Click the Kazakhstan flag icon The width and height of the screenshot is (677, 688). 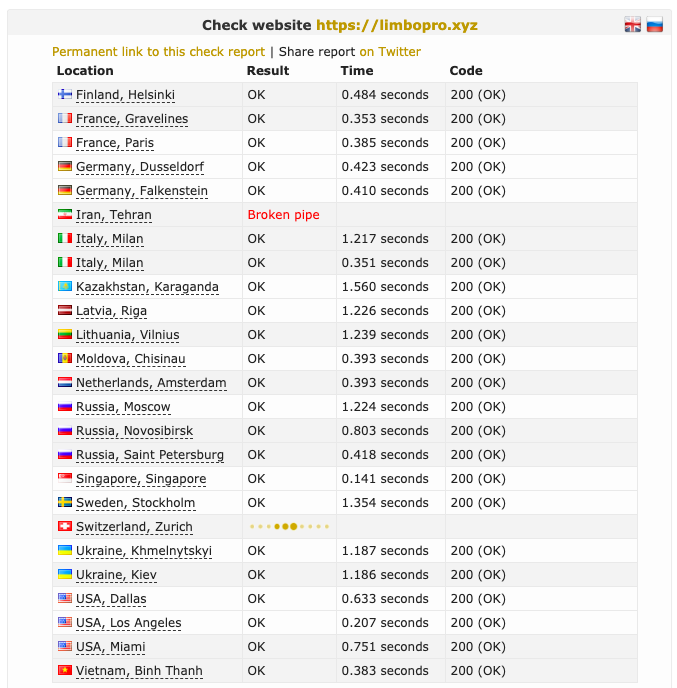[65, 286]
